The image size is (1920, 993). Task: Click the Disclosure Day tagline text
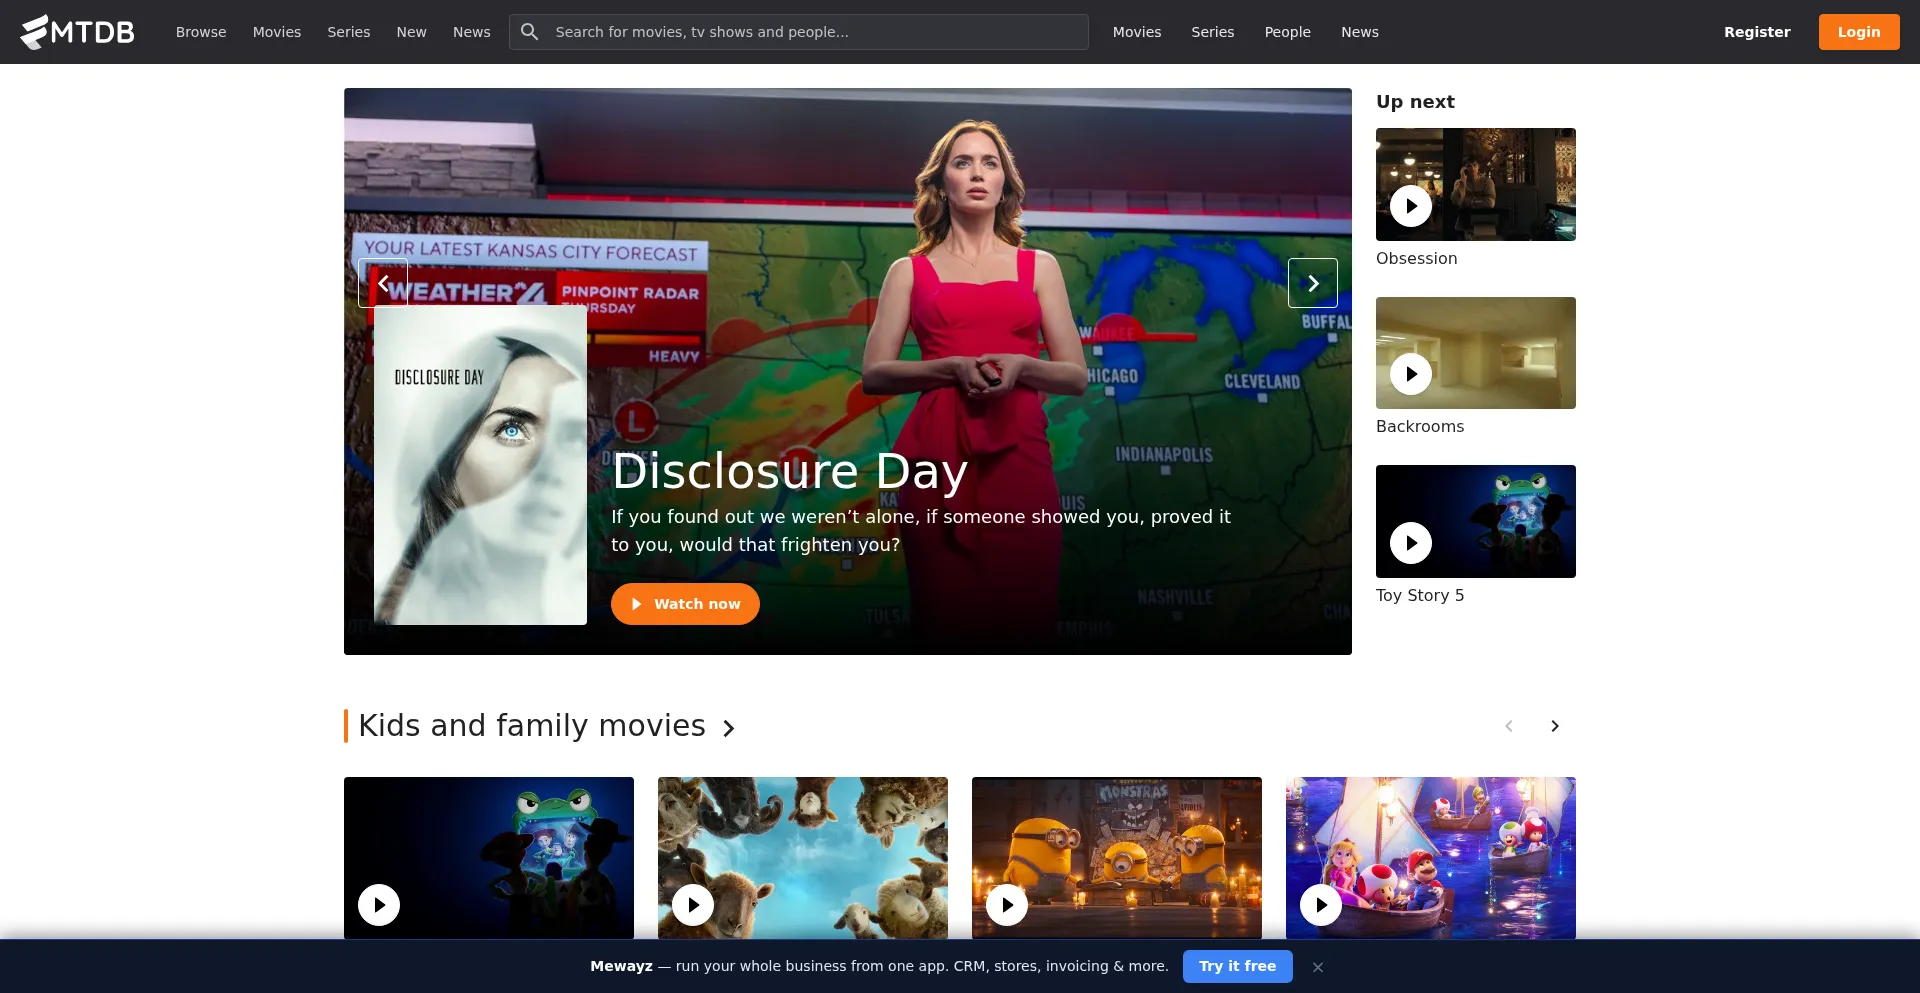pos(921,530)
